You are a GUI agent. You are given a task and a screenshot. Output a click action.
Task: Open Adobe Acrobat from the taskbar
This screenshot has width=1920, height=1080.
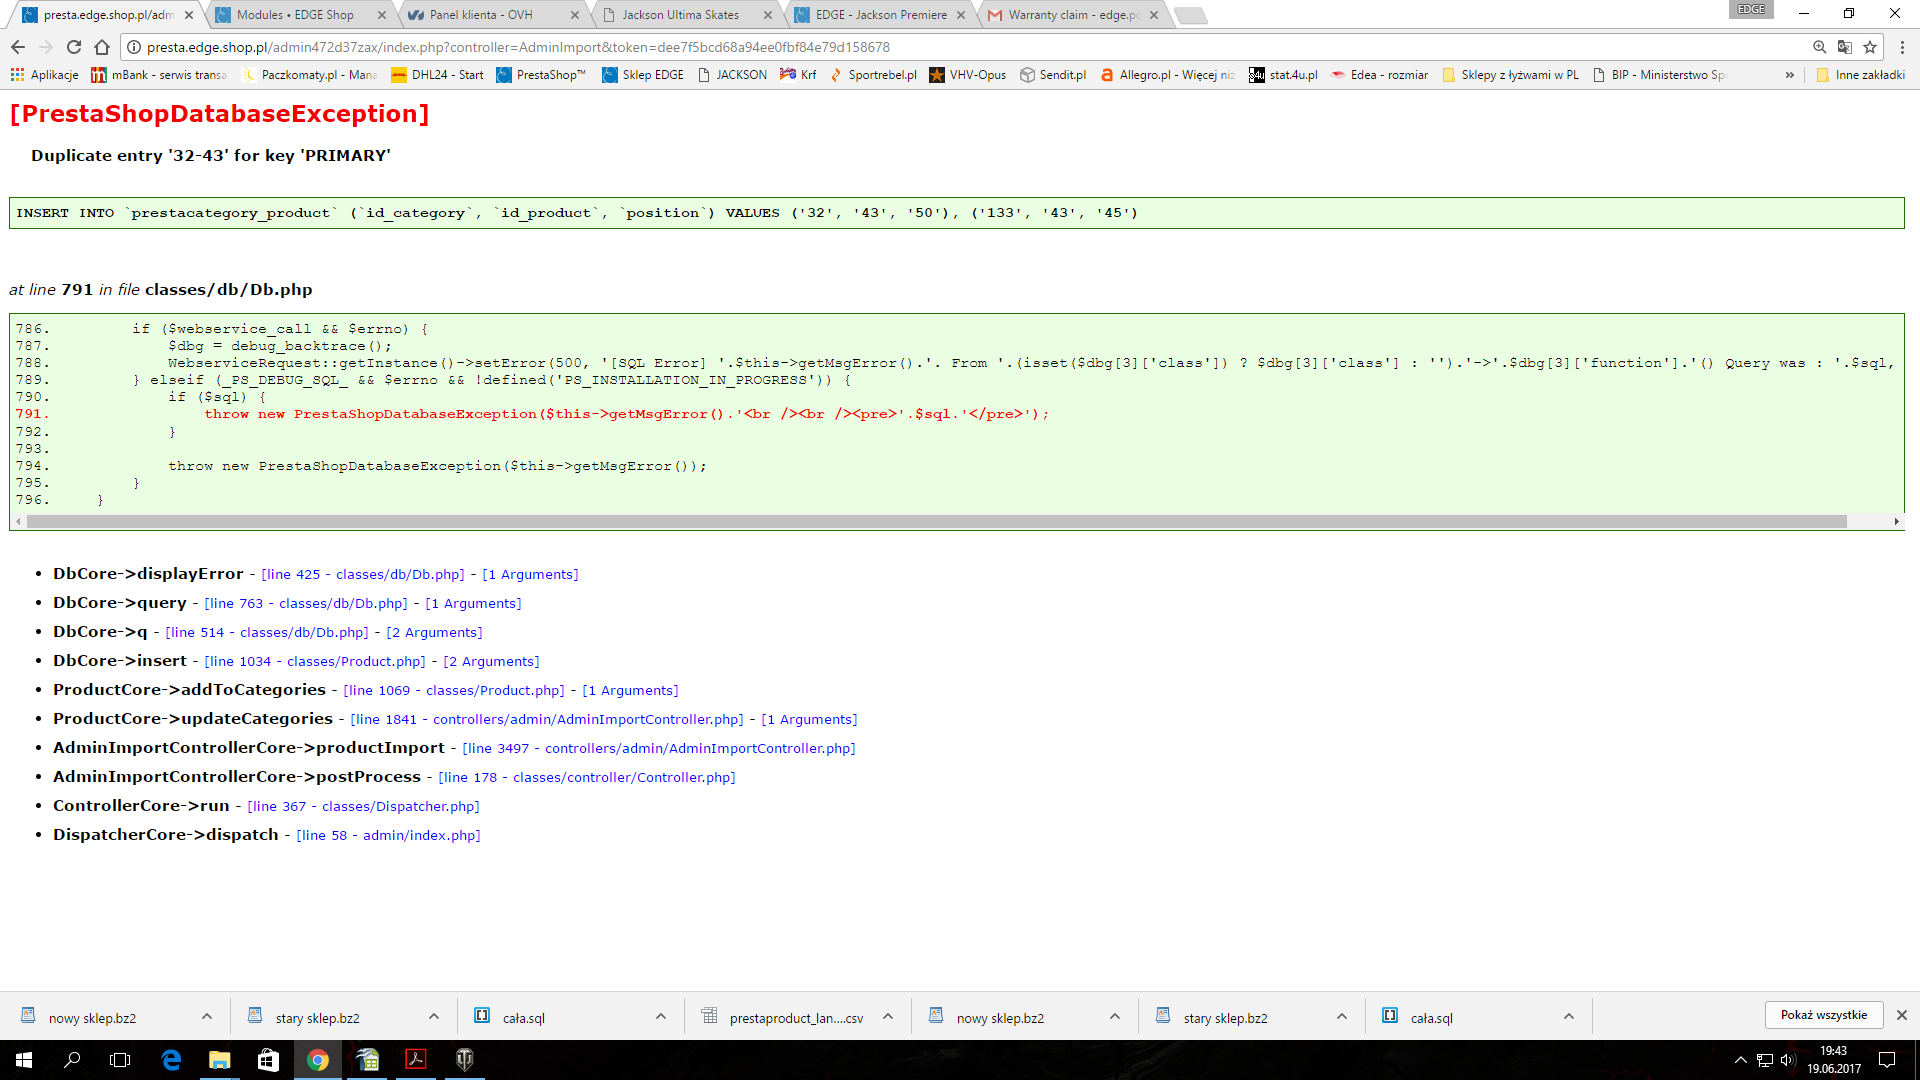click(x=416, y=1060)
